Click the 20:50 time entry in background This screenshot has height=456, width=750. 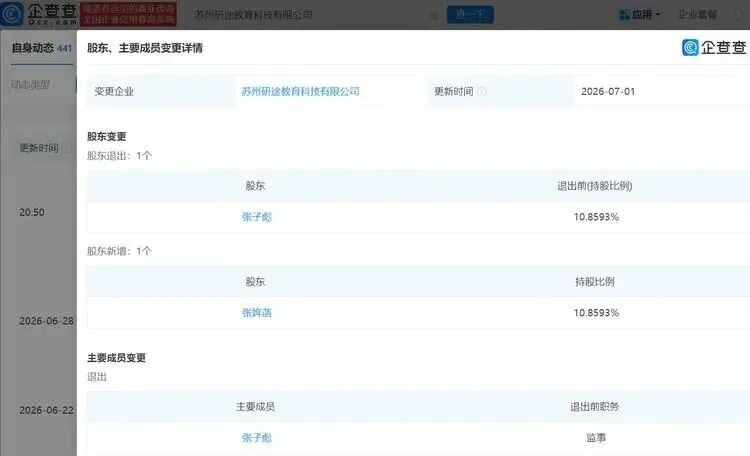pyautogui.click(x=32, y=212)
